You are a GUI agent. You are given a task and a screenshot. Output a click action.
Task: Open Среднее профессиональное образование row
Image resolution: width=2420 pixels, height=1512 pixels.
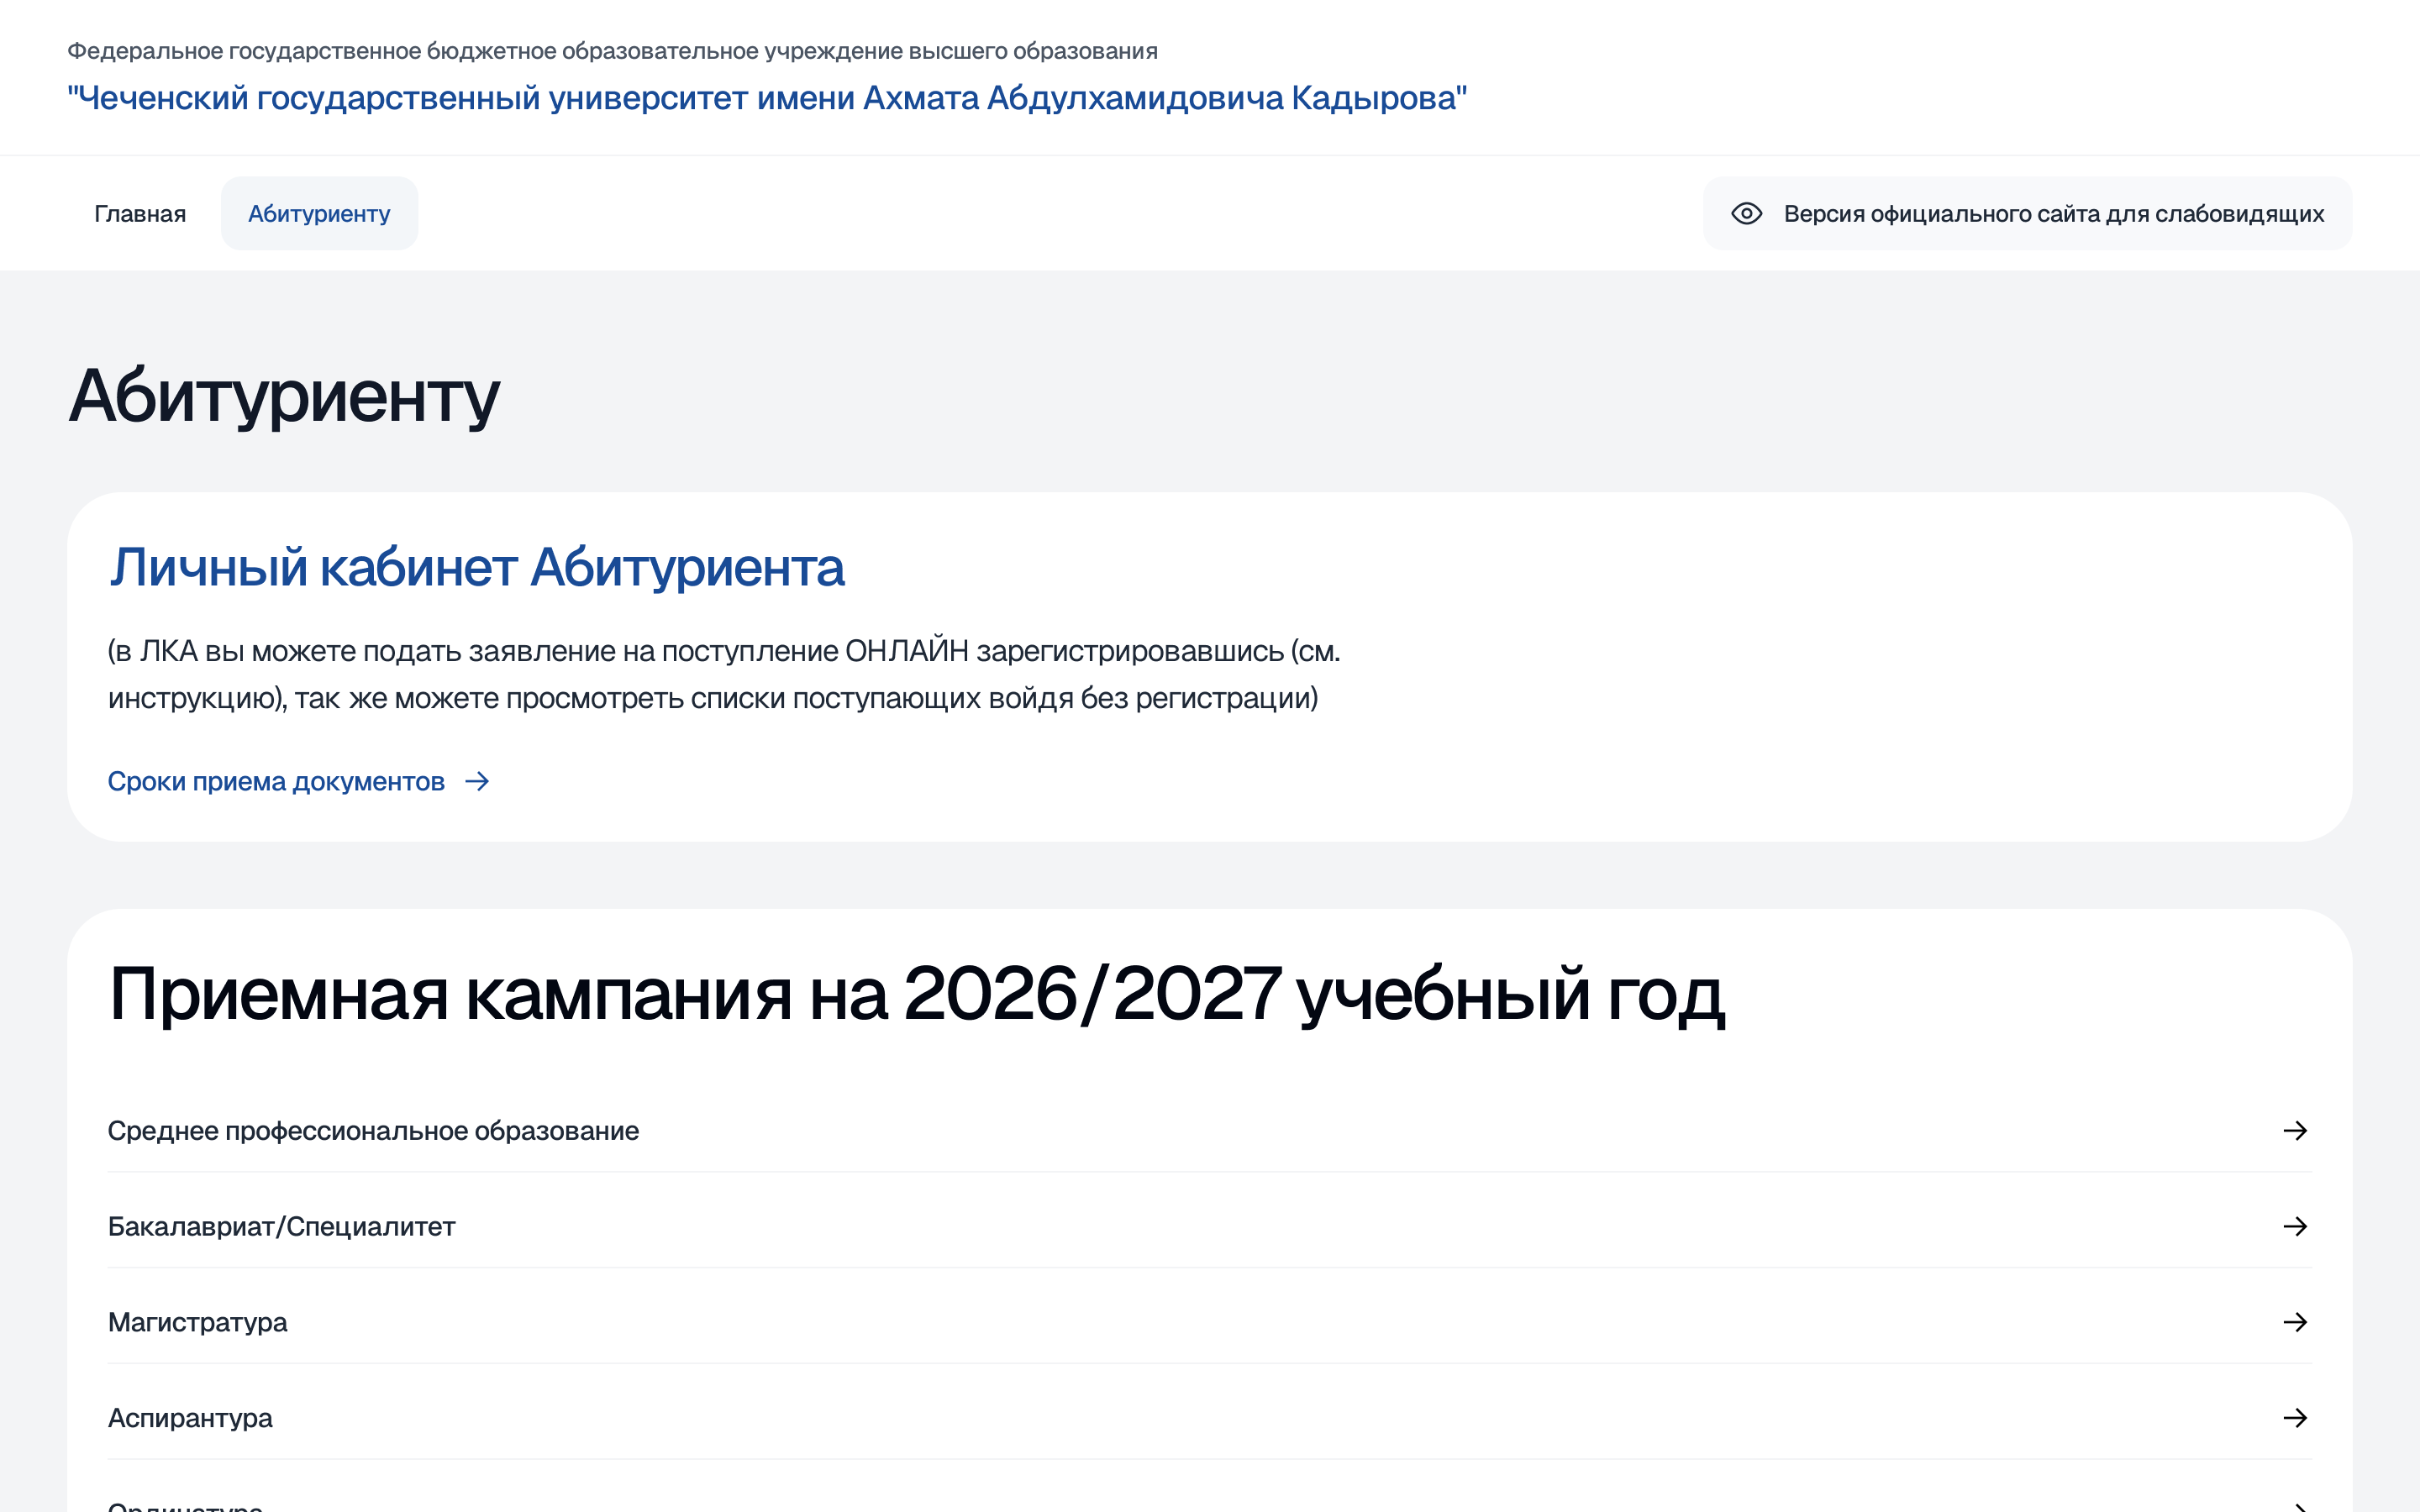click(1209, 1130)
